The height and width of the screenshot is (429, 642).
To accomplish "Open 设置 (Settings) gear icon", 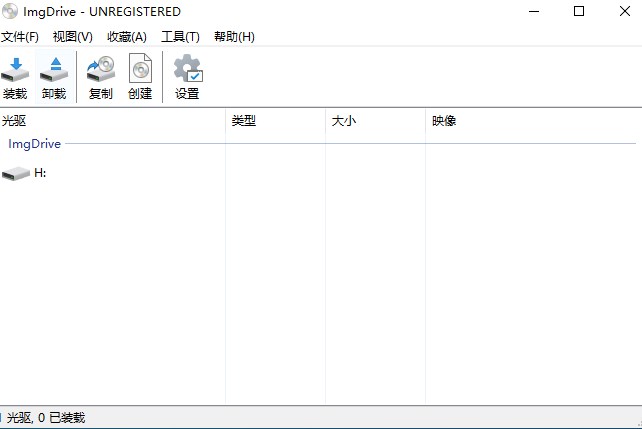I will (187, 70).
